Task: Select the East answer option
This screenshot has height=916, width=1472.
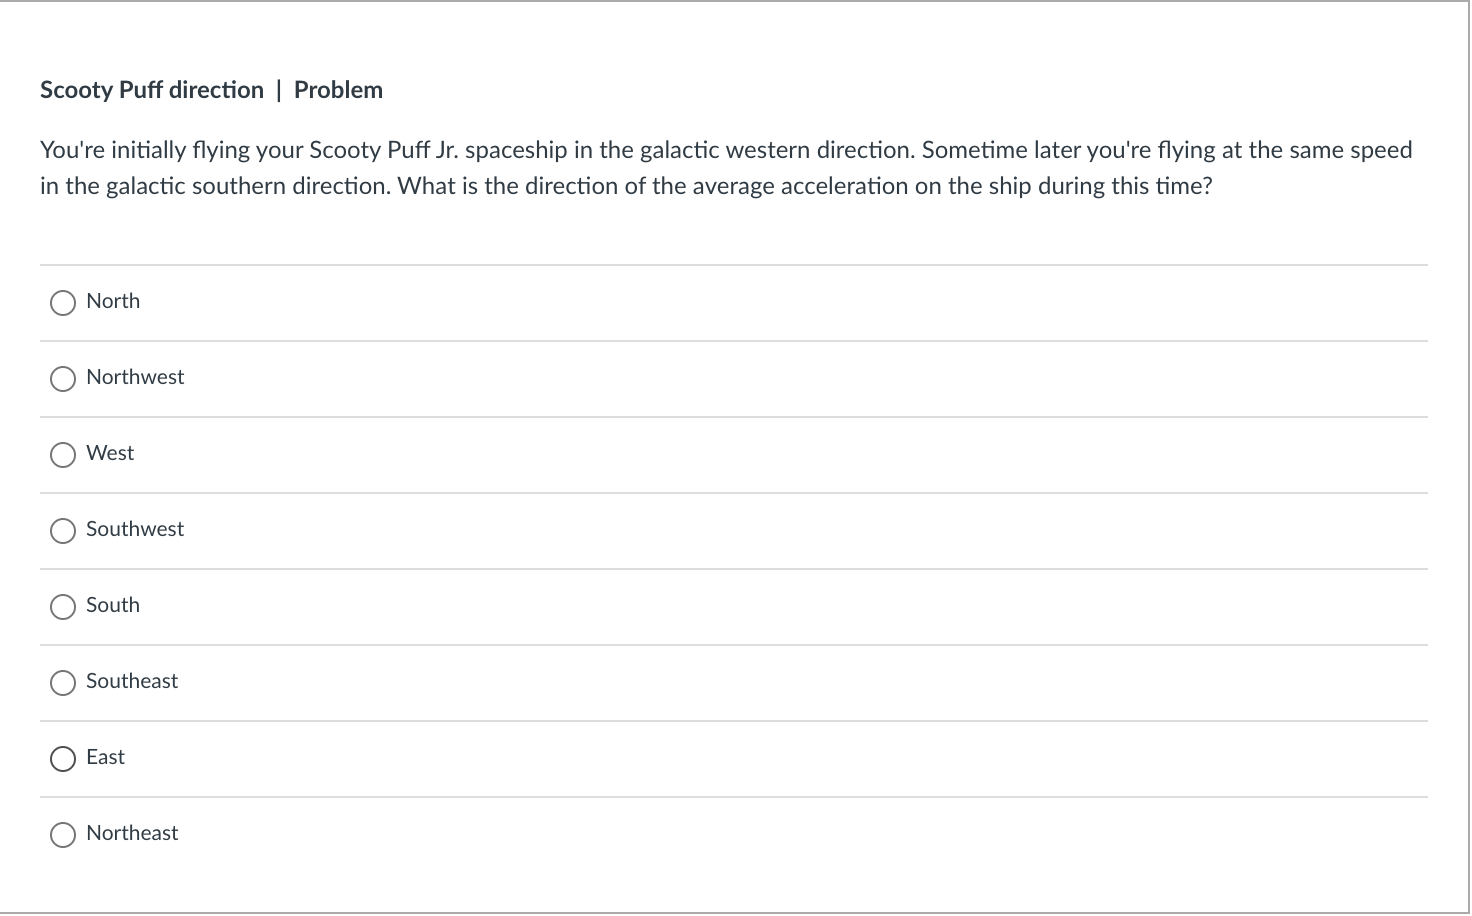Action: [x=63, y=758]
